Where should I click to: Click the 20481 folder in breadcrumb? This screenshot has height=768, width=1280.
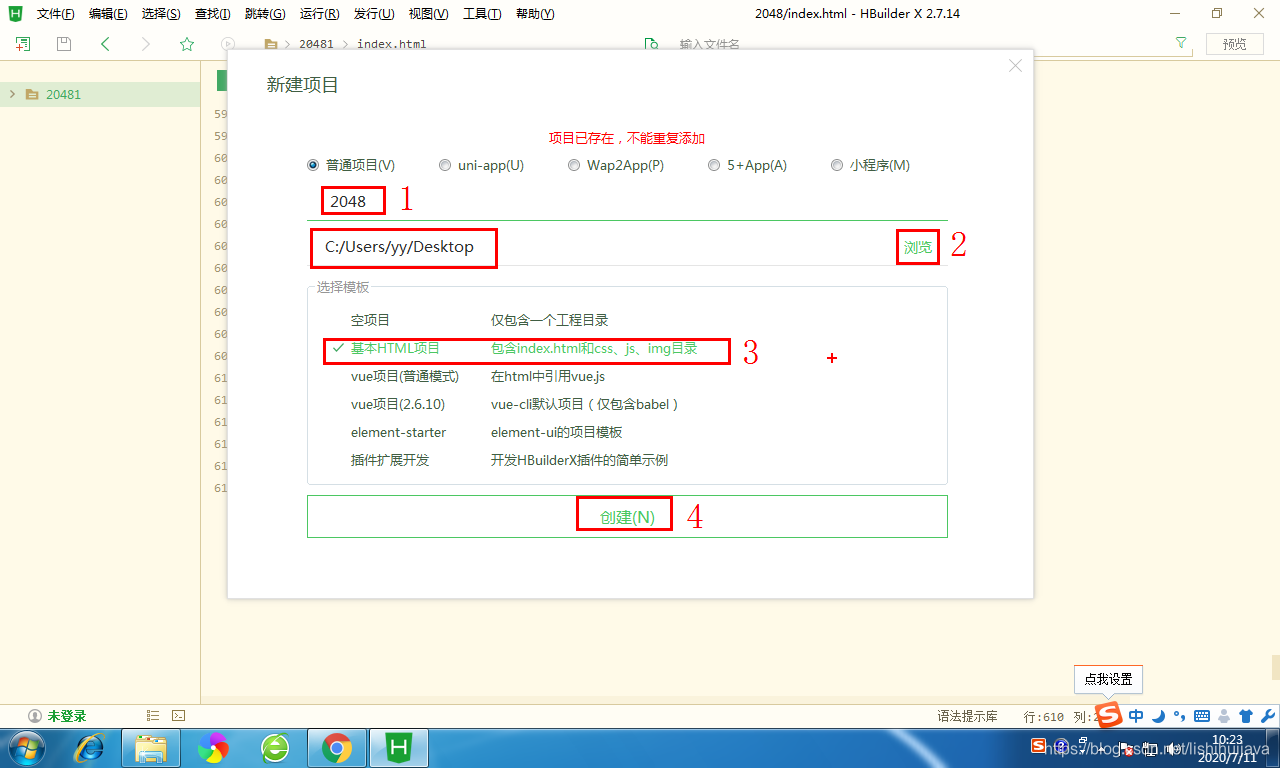pos(316,44)
